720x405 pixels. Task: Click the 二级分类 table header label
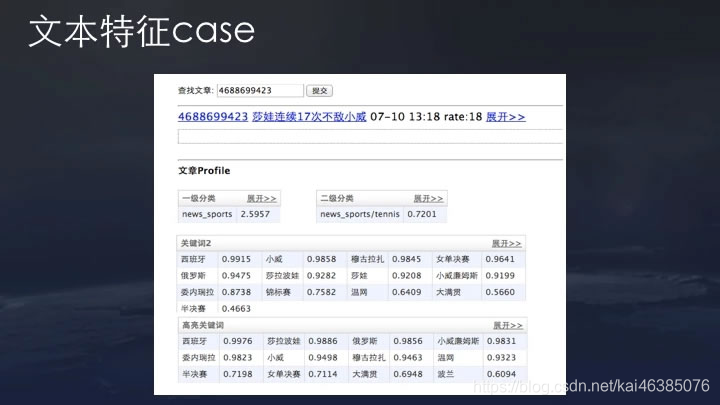click(x=337, y=198)
